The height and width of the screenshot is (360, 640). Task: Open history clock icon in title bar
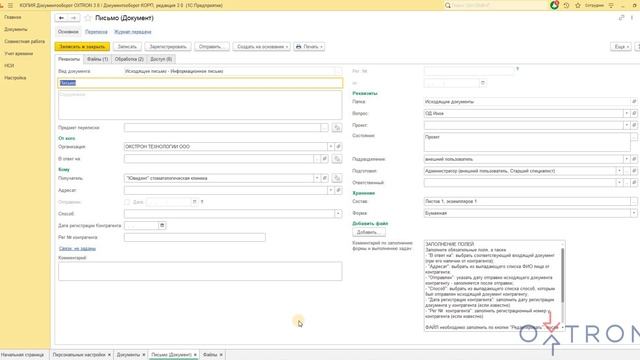566,5
